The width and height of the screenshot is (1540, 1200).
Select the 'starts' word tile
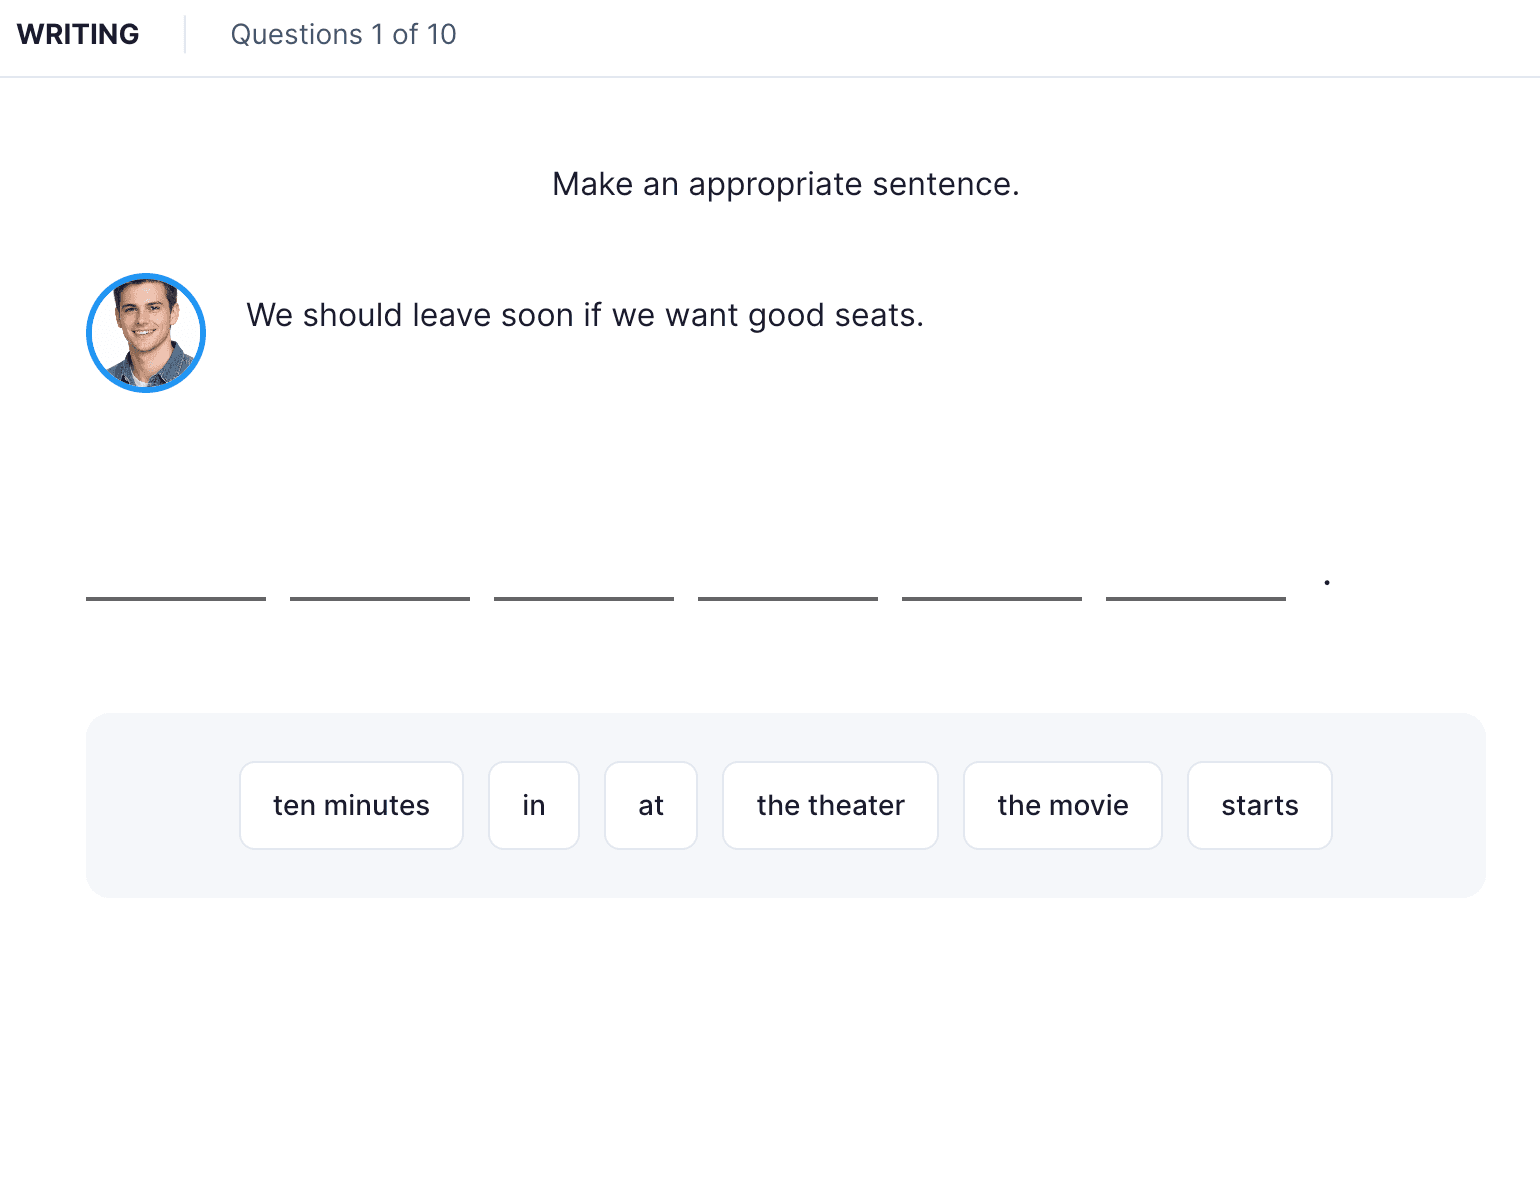pos(1259,805)
